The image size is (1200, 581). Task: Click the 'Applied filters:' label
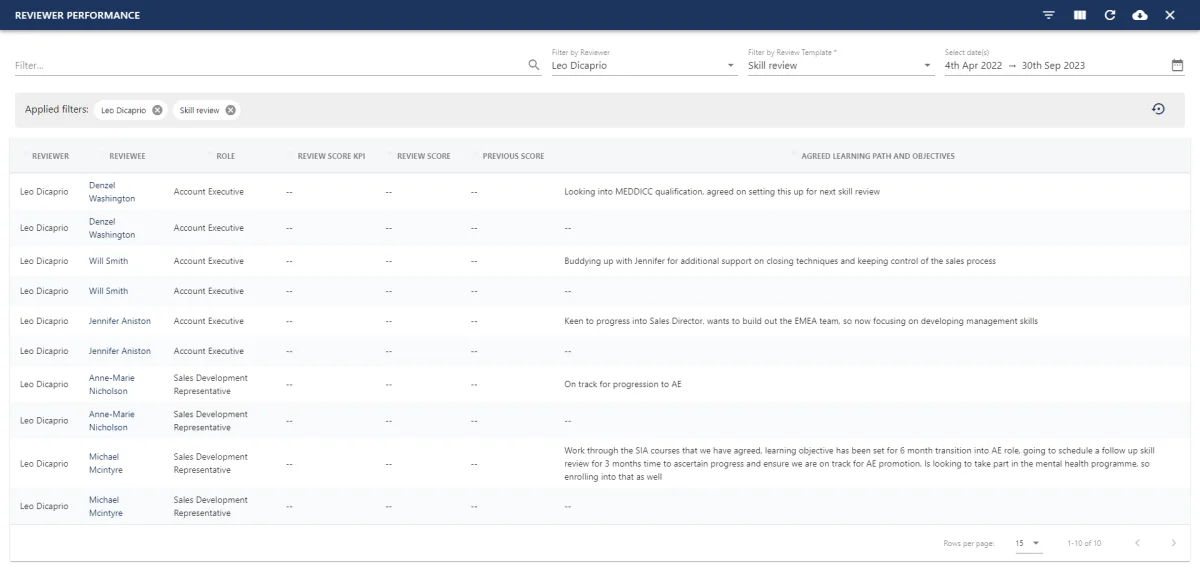(57, 109)
